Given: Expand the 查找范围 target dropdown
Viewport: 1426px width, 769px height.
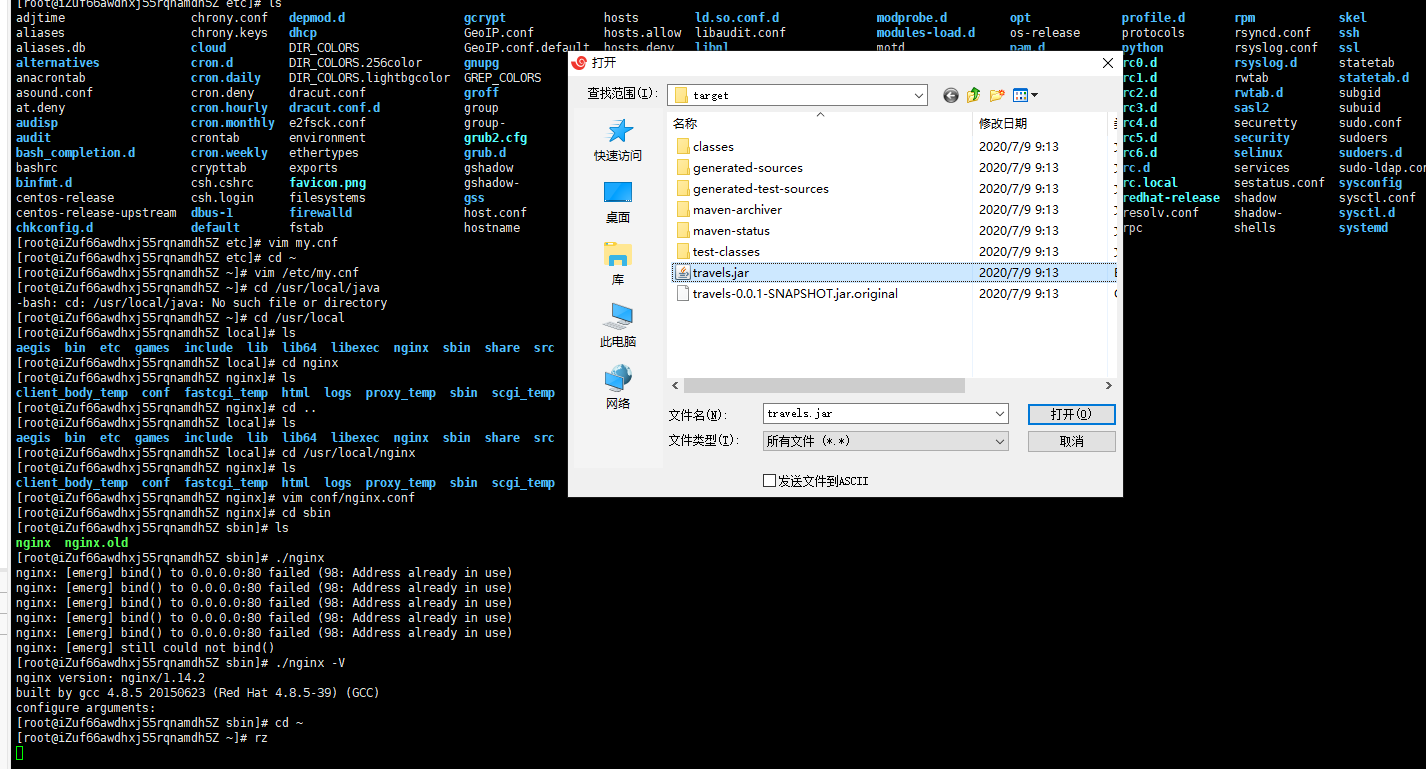Looking at the screenshot, I should 919,95.
